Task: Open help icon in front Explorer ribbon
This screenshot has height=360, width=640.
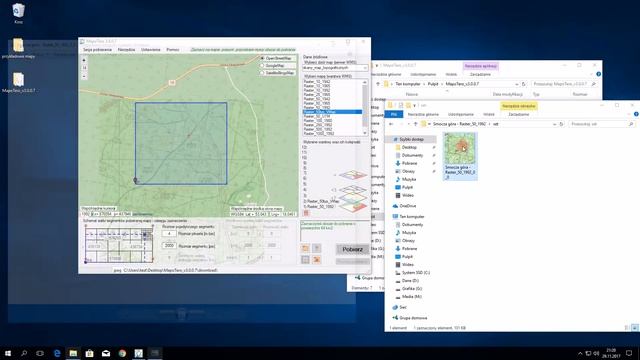Action: 636,114
